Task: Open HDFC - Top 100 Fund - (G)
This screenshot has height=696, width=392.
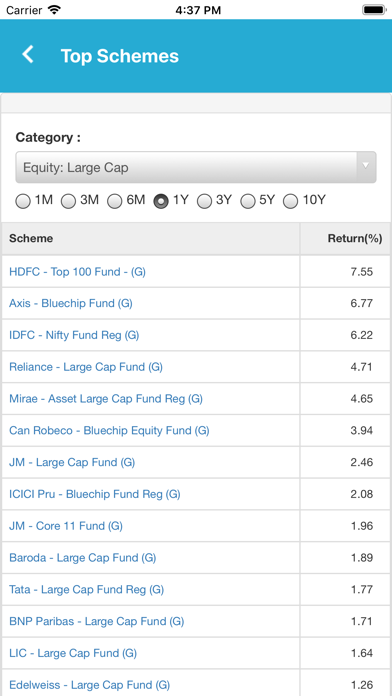Action: 77,272
